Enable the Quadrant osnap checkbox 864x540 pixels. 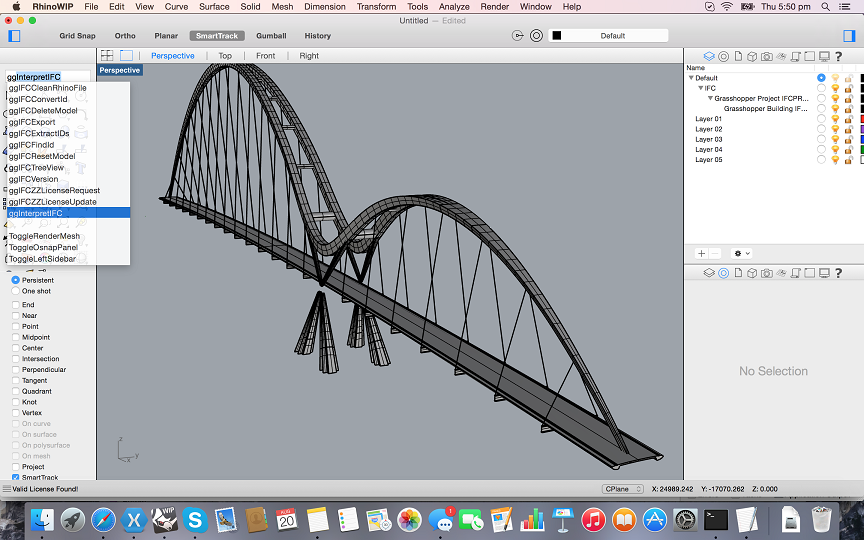point(16,391)
